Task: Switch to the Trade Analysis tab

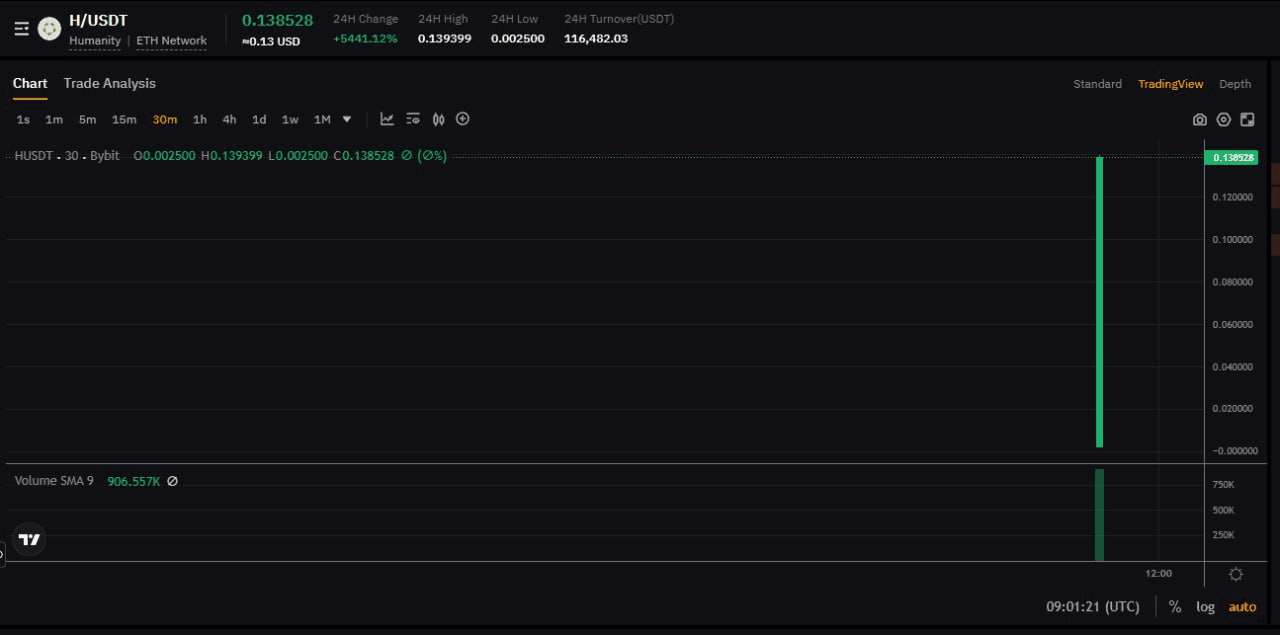Action: coord(110,83)
